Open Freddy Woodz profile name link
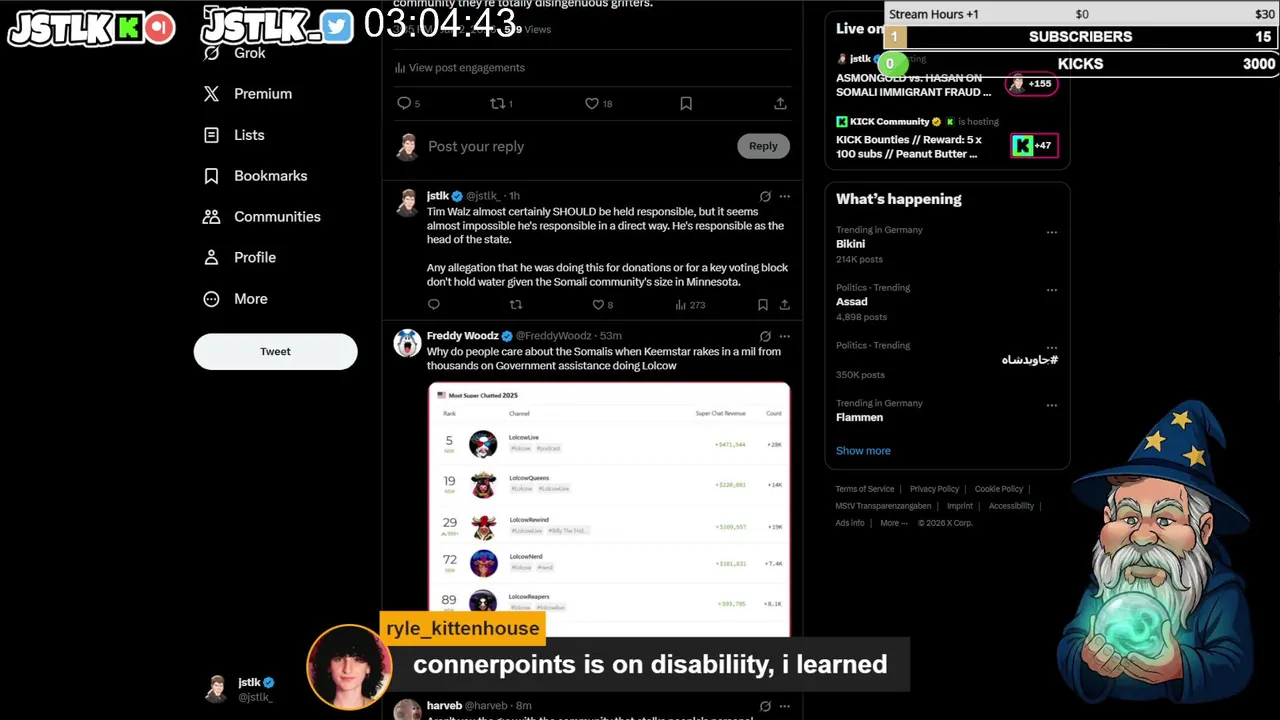 [462, 336]
